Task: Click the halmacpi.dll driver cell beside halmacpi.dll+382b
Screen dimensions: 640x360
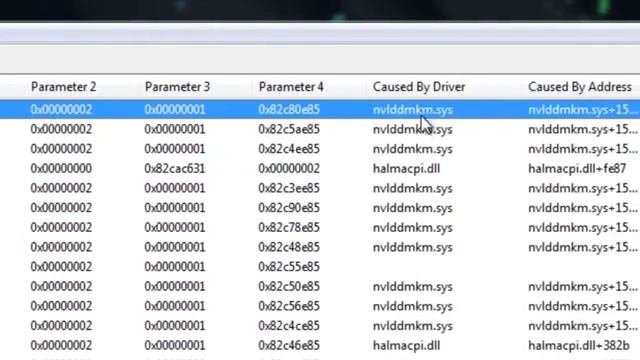Action: (406, 345)
